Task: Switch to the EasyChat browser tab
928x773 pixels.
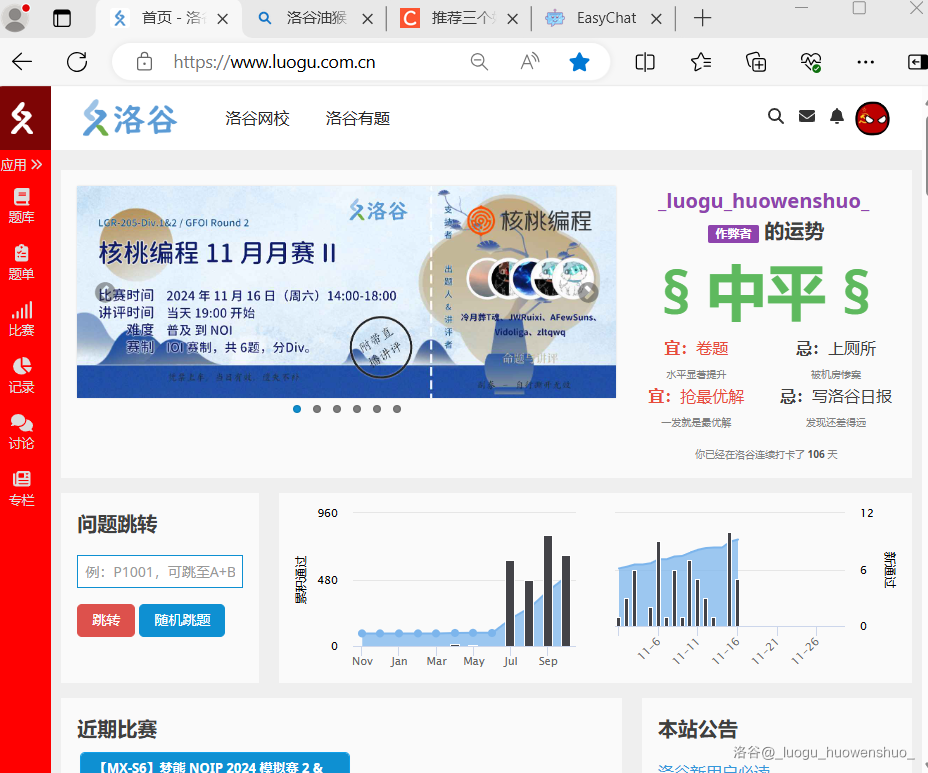Action: click(x=606, y=18)
